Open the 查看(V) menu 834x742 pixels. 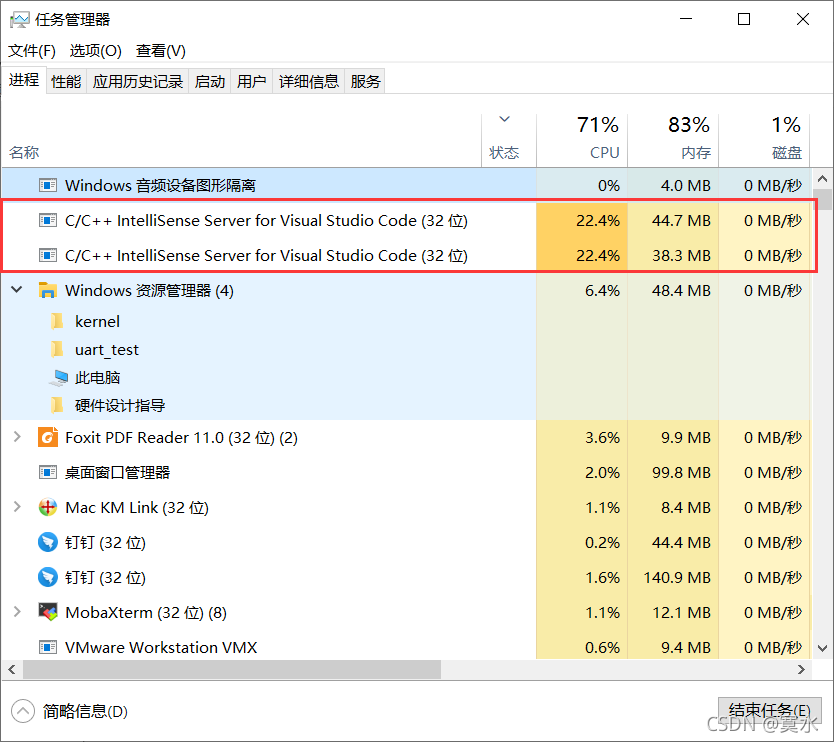point(161,51)
